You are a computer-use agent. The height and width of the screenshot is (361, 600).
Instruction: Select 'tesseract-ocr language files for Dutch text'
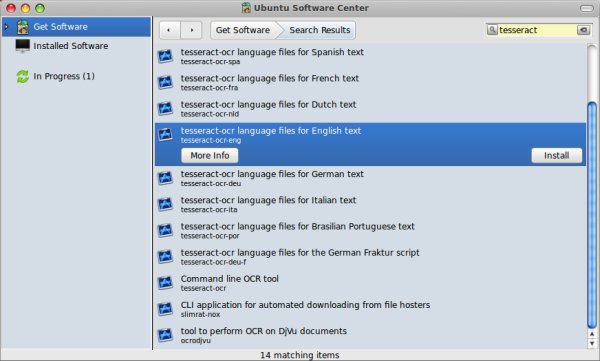coord(268,105)
